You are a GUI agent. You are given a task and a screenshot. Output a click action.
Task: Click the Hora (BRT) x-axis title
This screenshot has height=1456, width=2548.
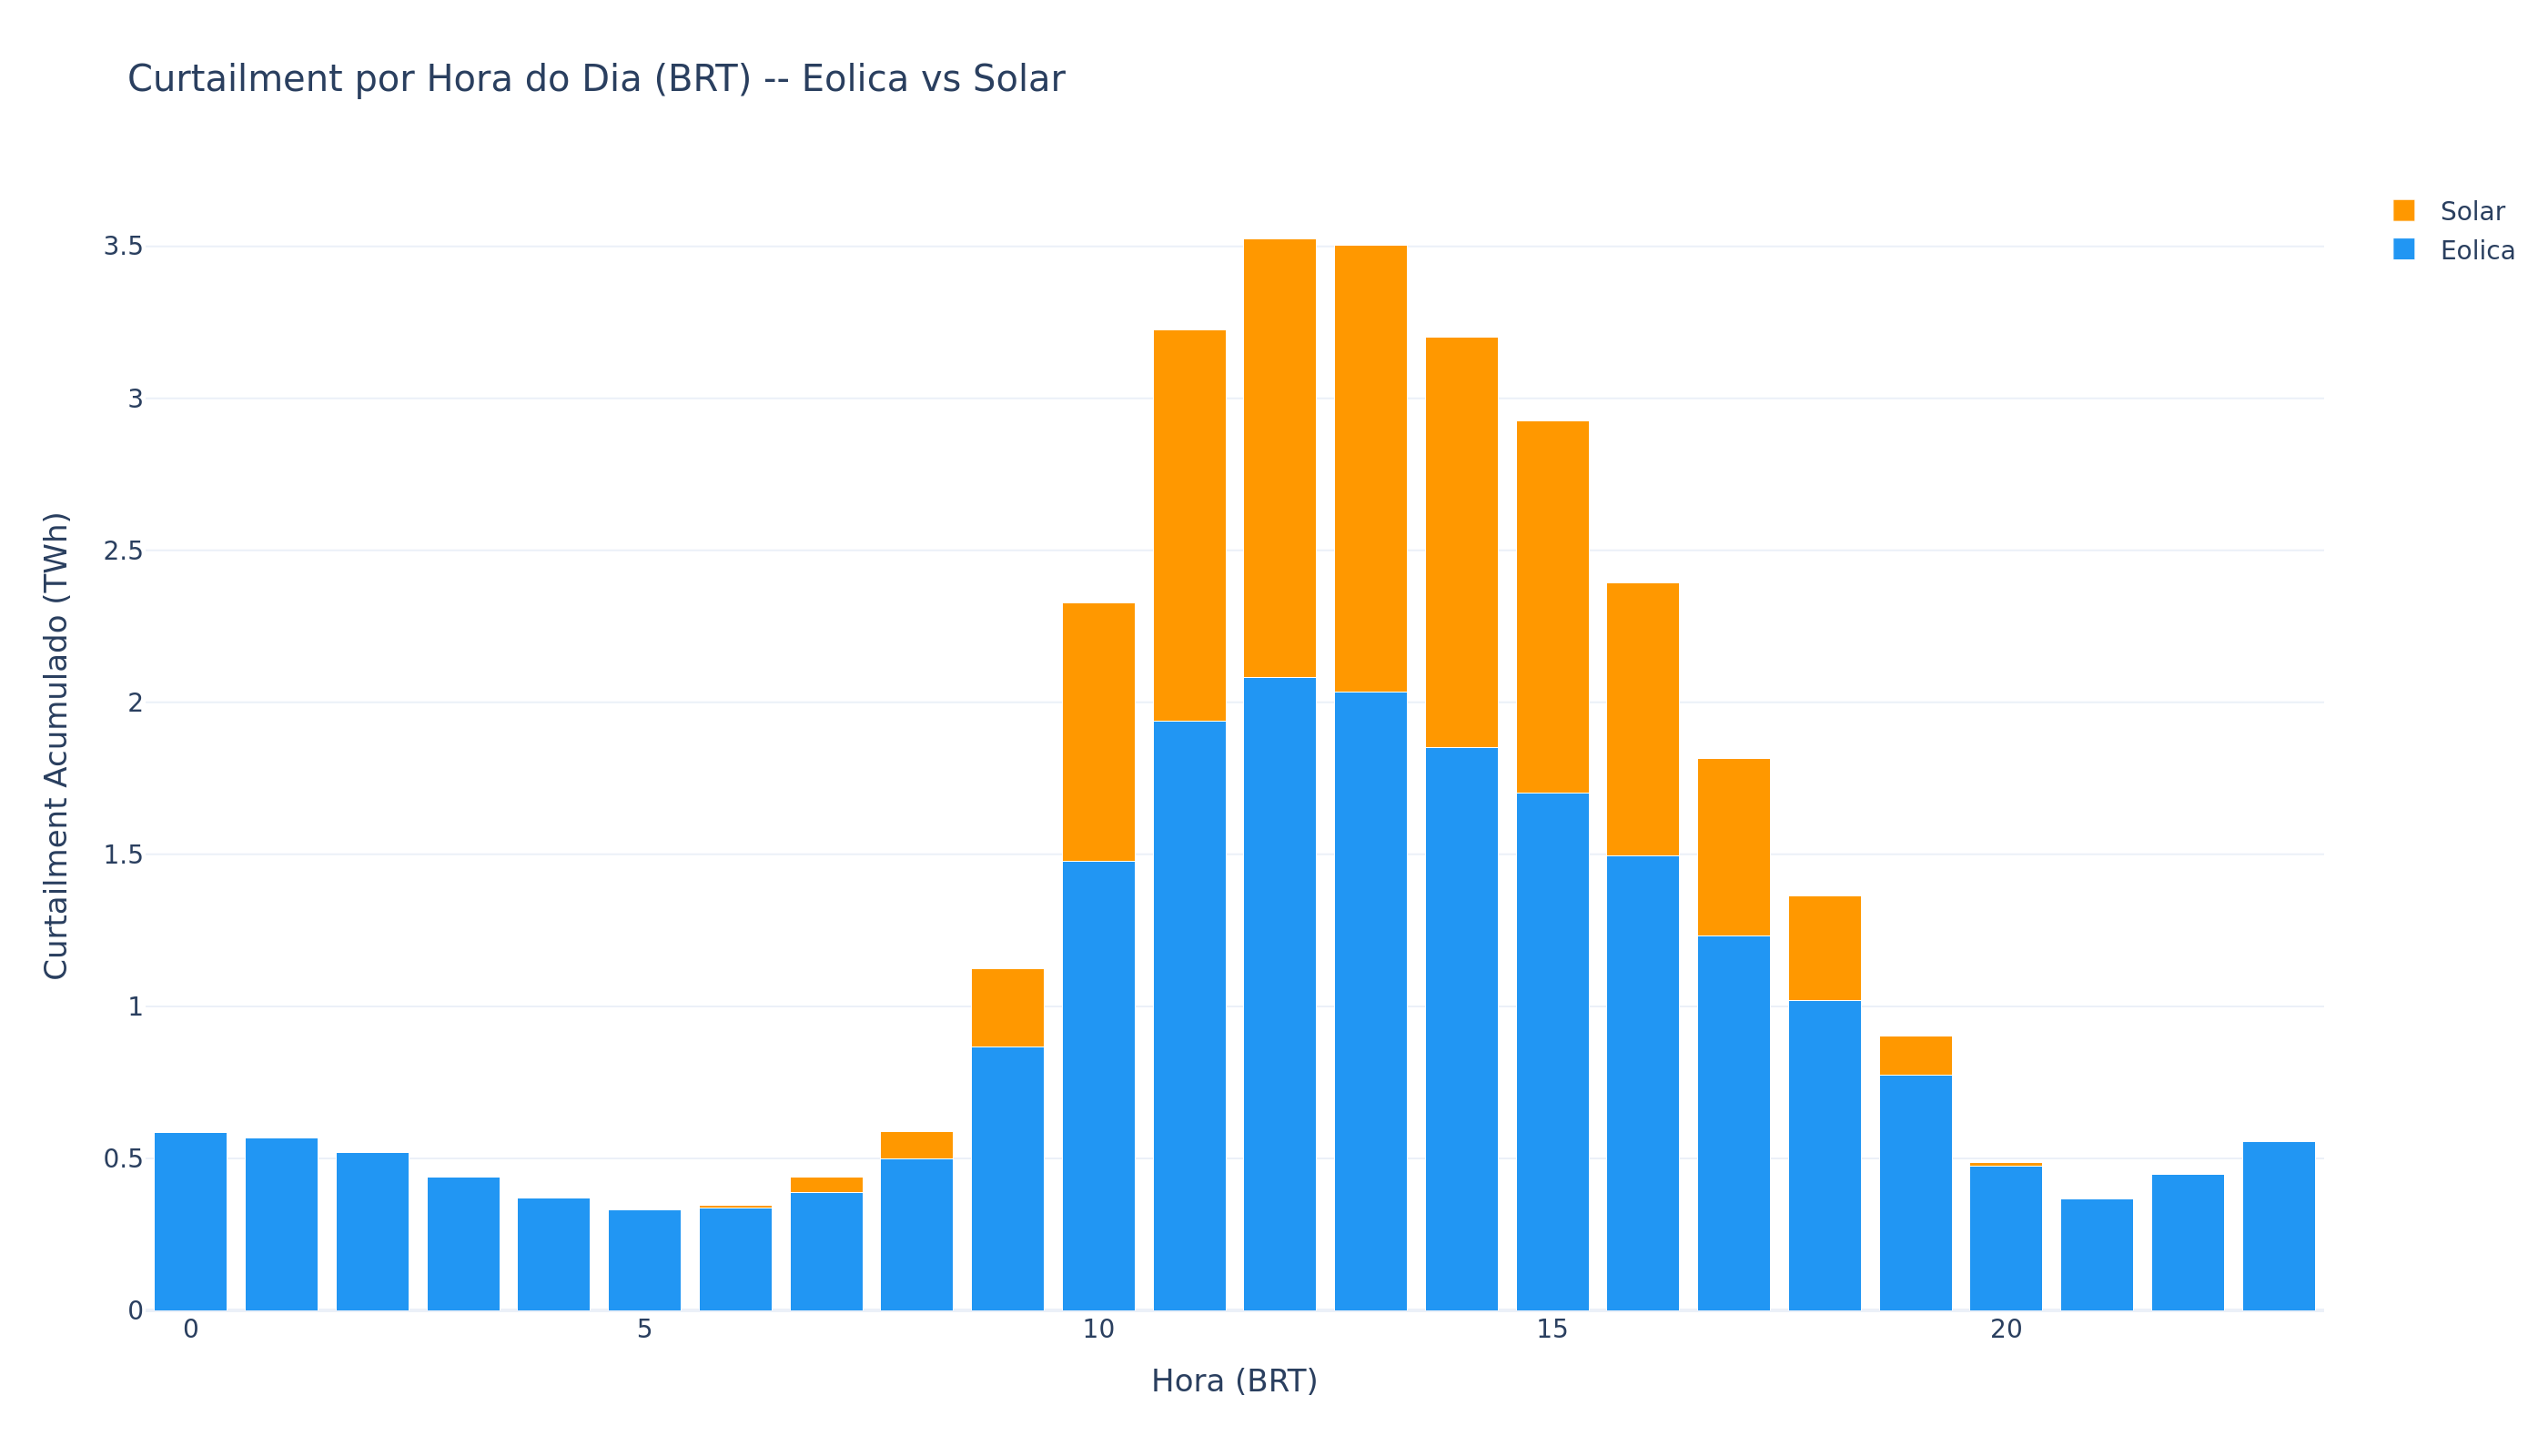point(1233,1381)
